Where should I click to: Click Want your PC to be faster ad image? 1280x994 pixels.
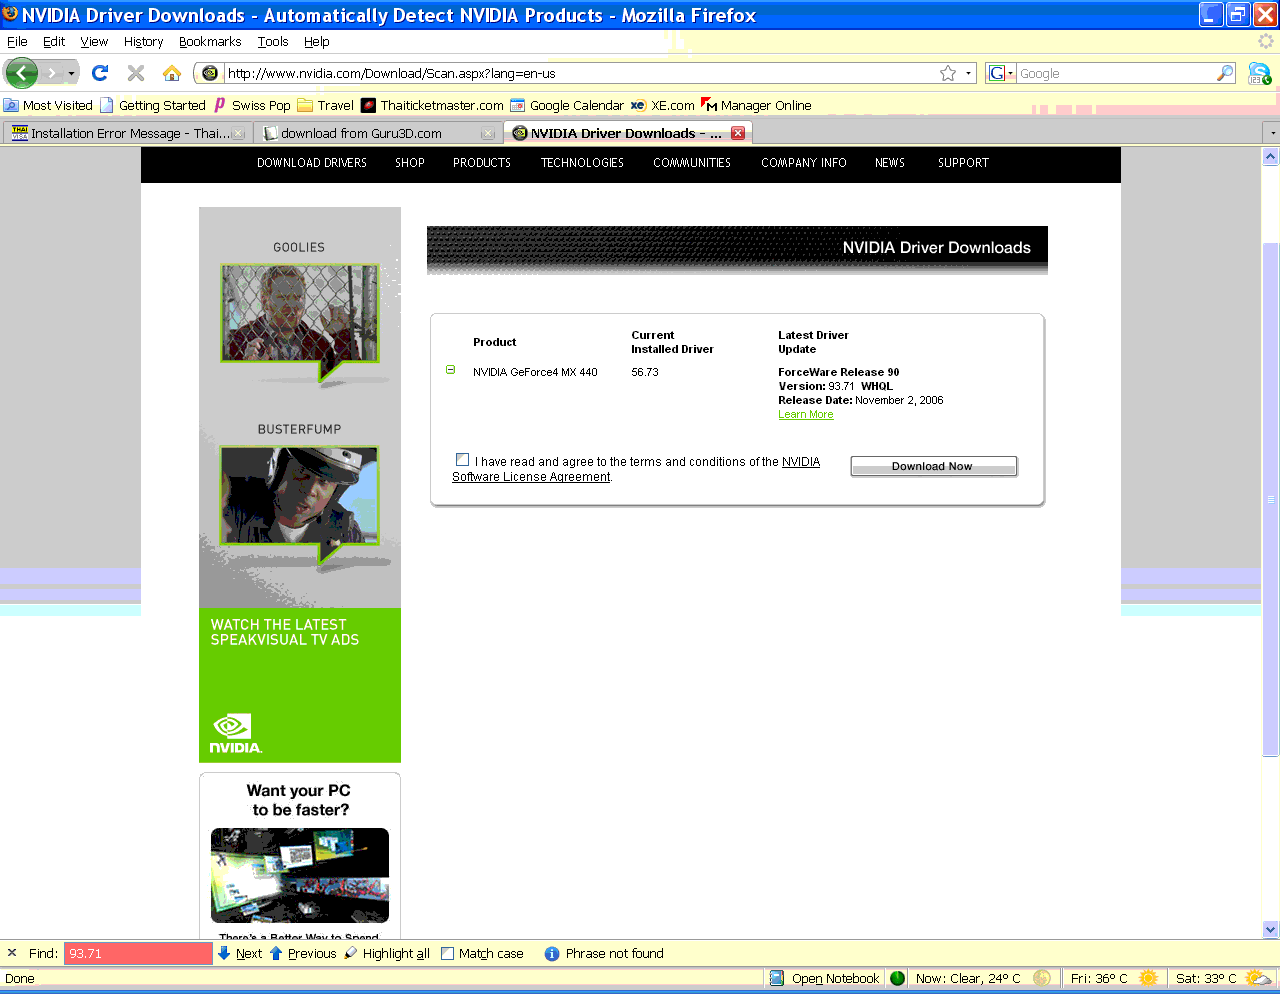300,875
